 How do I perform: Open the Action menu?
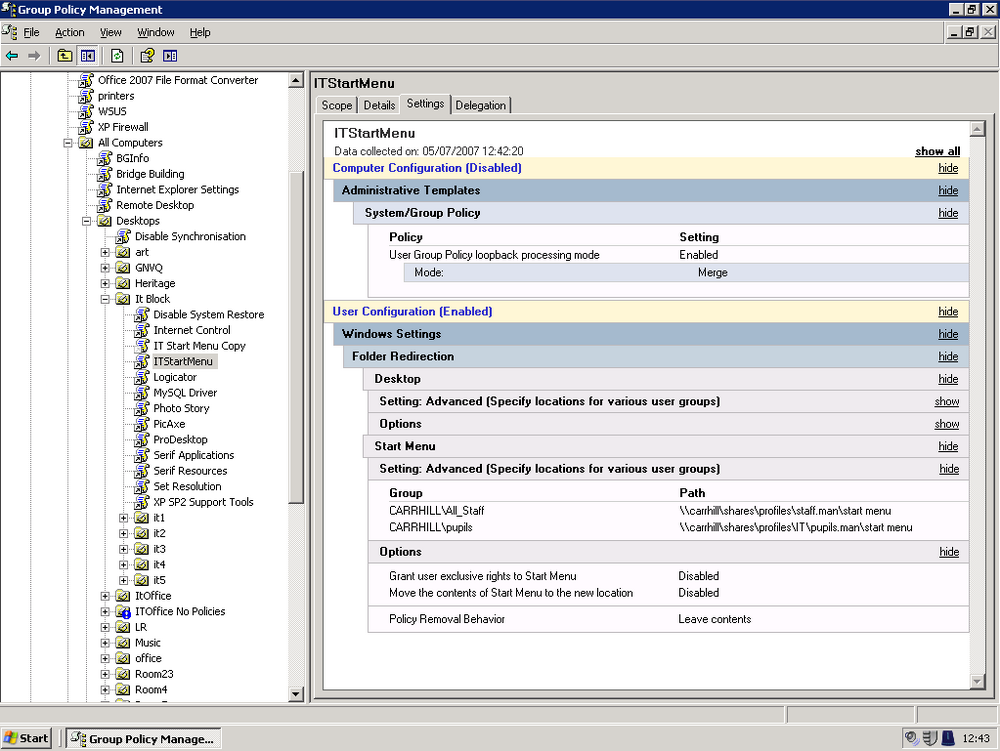point(70,33)
